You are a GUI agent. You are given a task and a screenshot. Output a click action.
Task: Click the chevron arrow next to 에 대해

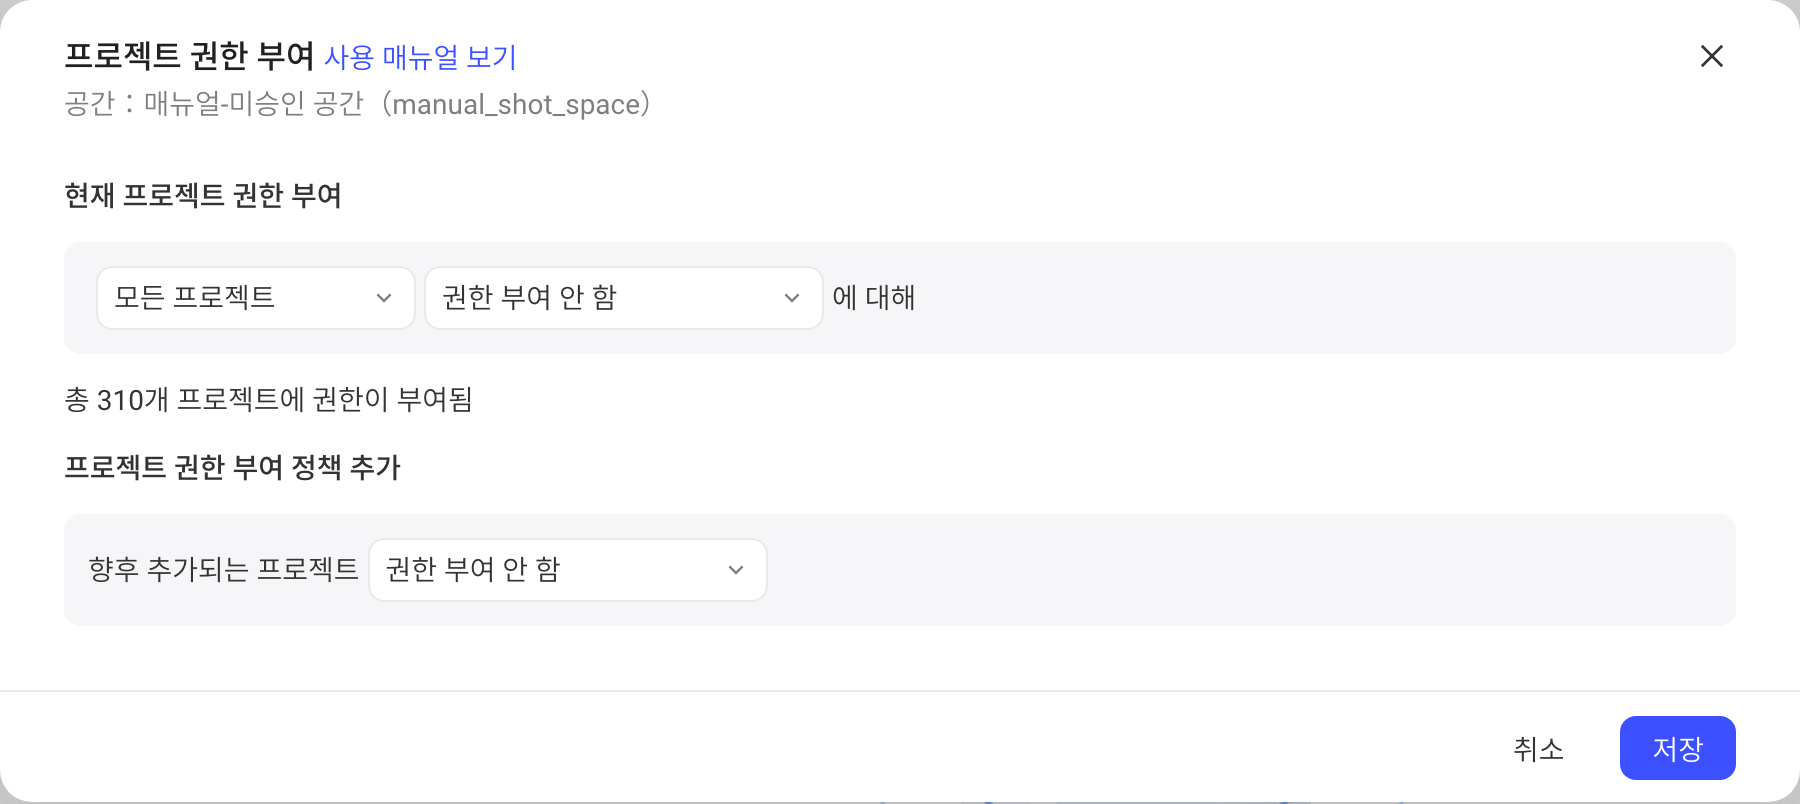pos(792,298)
